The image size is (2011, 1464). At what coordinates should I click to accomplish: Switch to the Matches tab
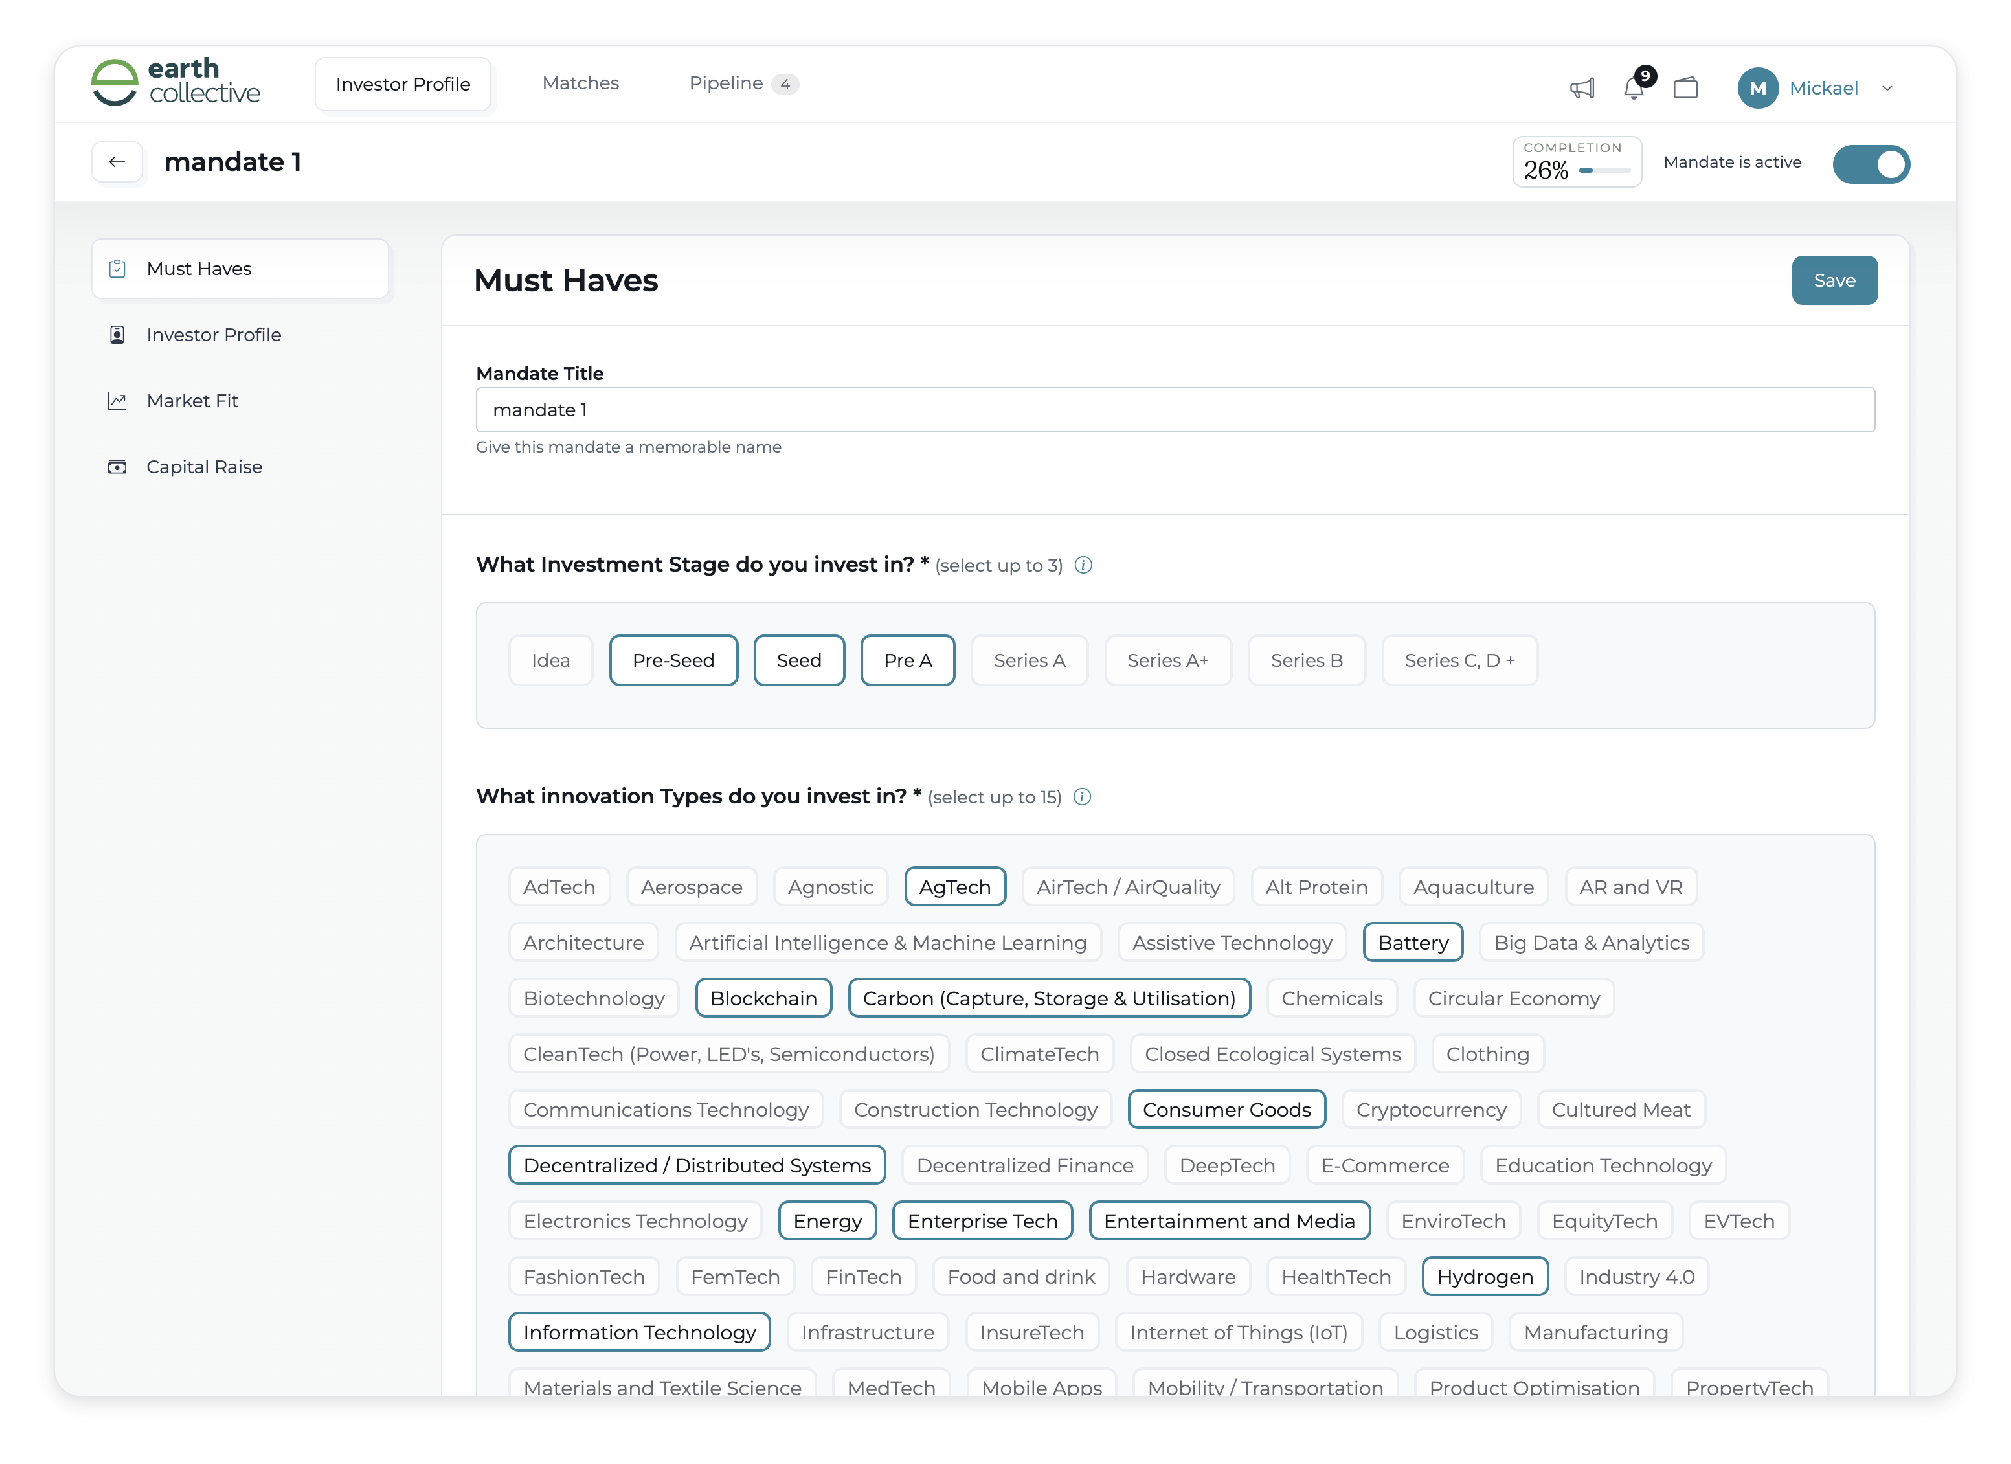click(580, 83)
